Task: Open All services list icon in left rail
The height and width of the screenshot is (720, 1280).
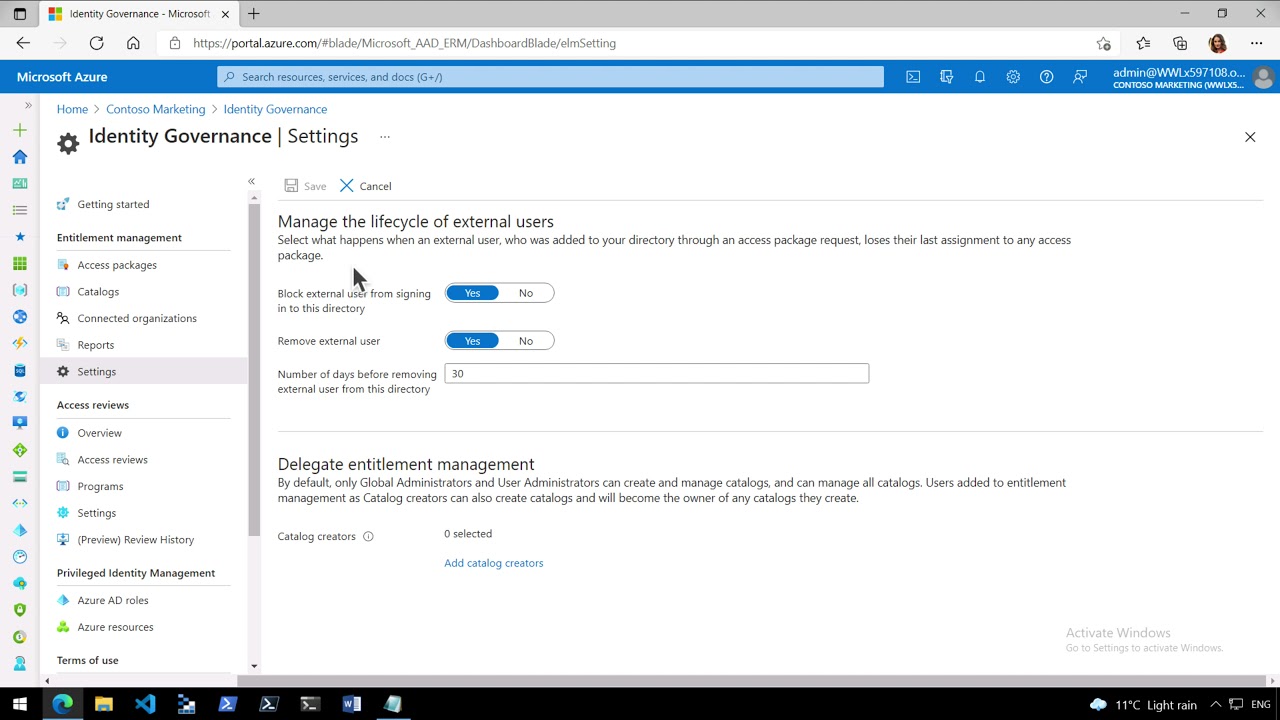Action: tap(20, 210)
